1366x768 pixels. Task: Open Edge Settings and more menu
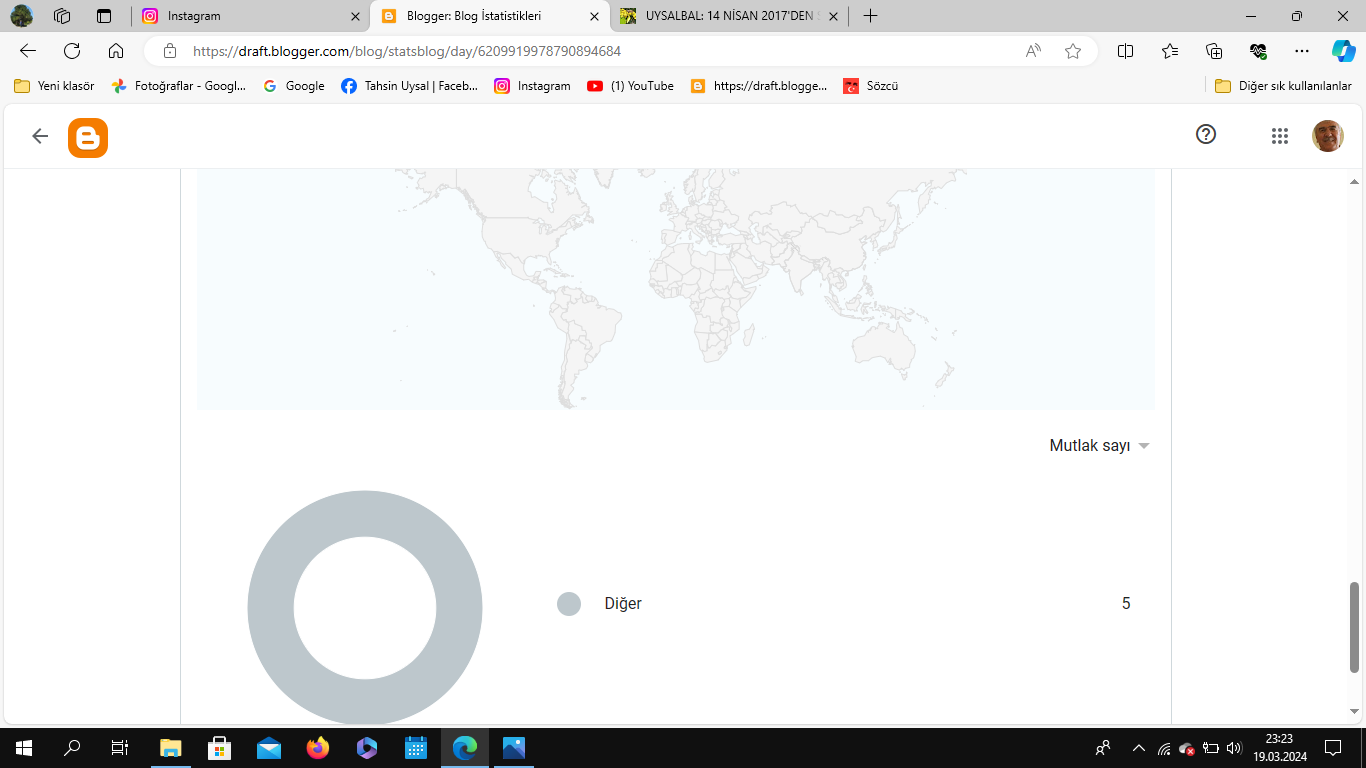point(1301,51)
